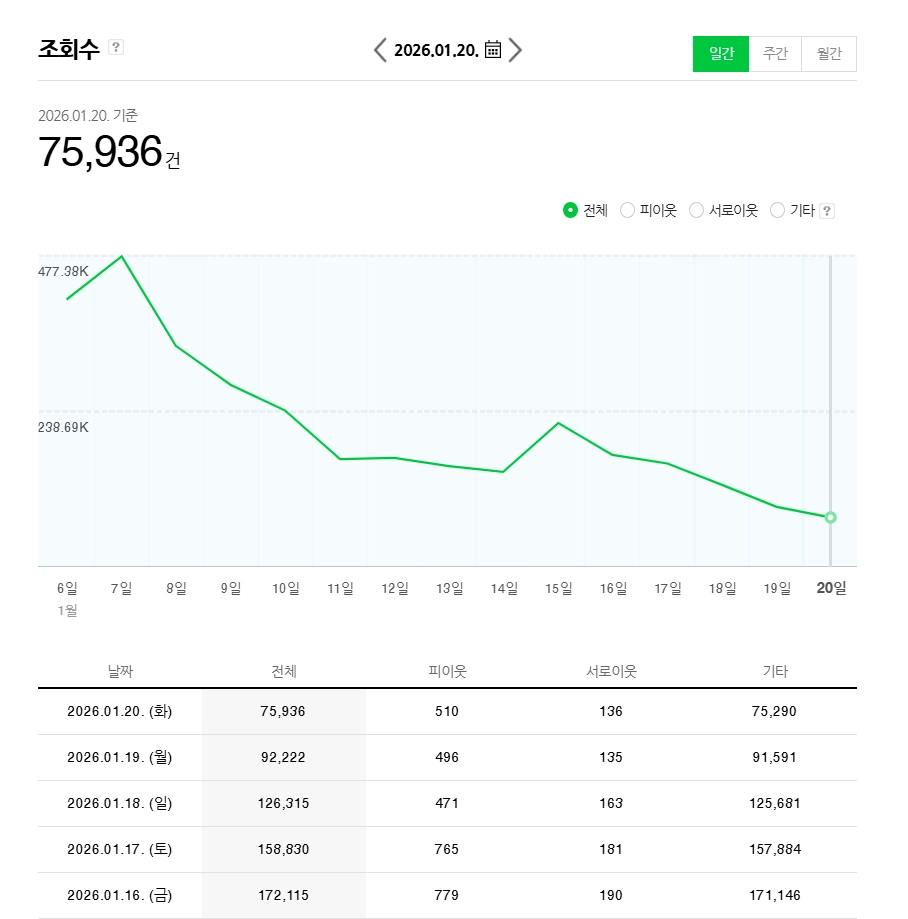Select row 2026.01.16. (금) date cell
Image resolution: width=908 pixels, height=919 pixels.
tap(120, 896)
